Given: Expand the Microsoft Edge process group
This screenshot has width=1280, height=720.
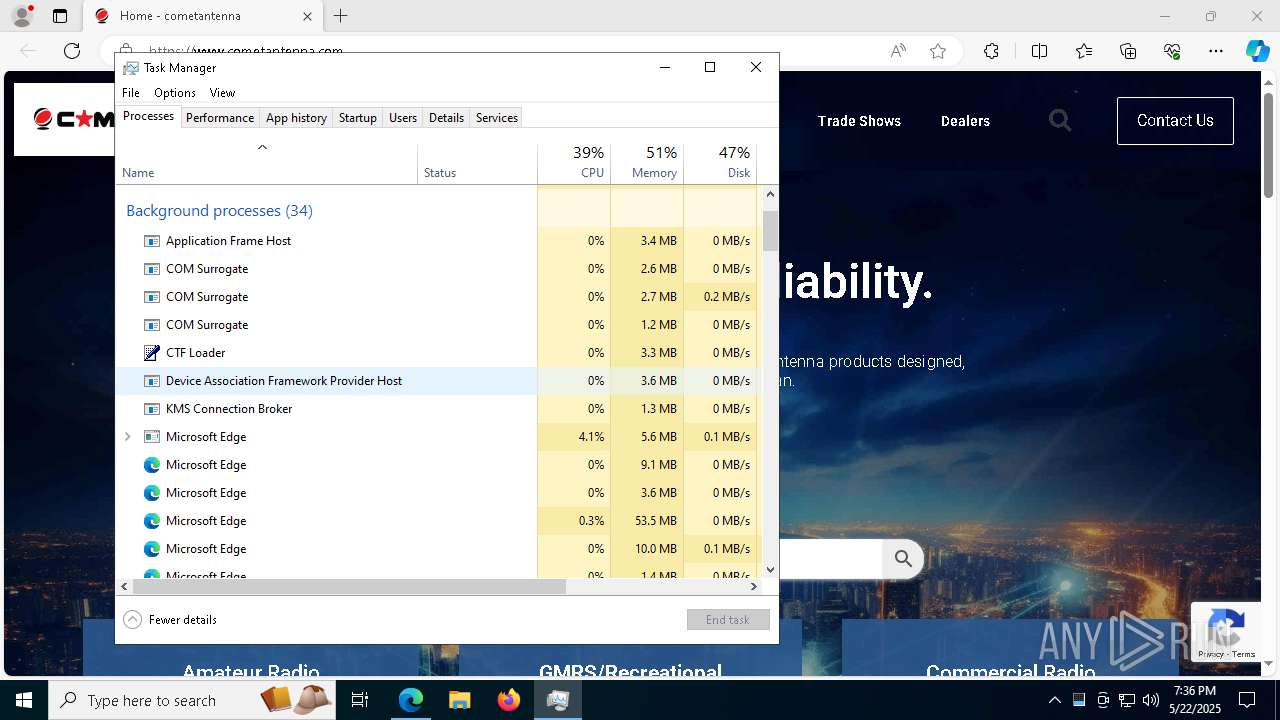Looking at the screenshot, I should click(127, 437).
